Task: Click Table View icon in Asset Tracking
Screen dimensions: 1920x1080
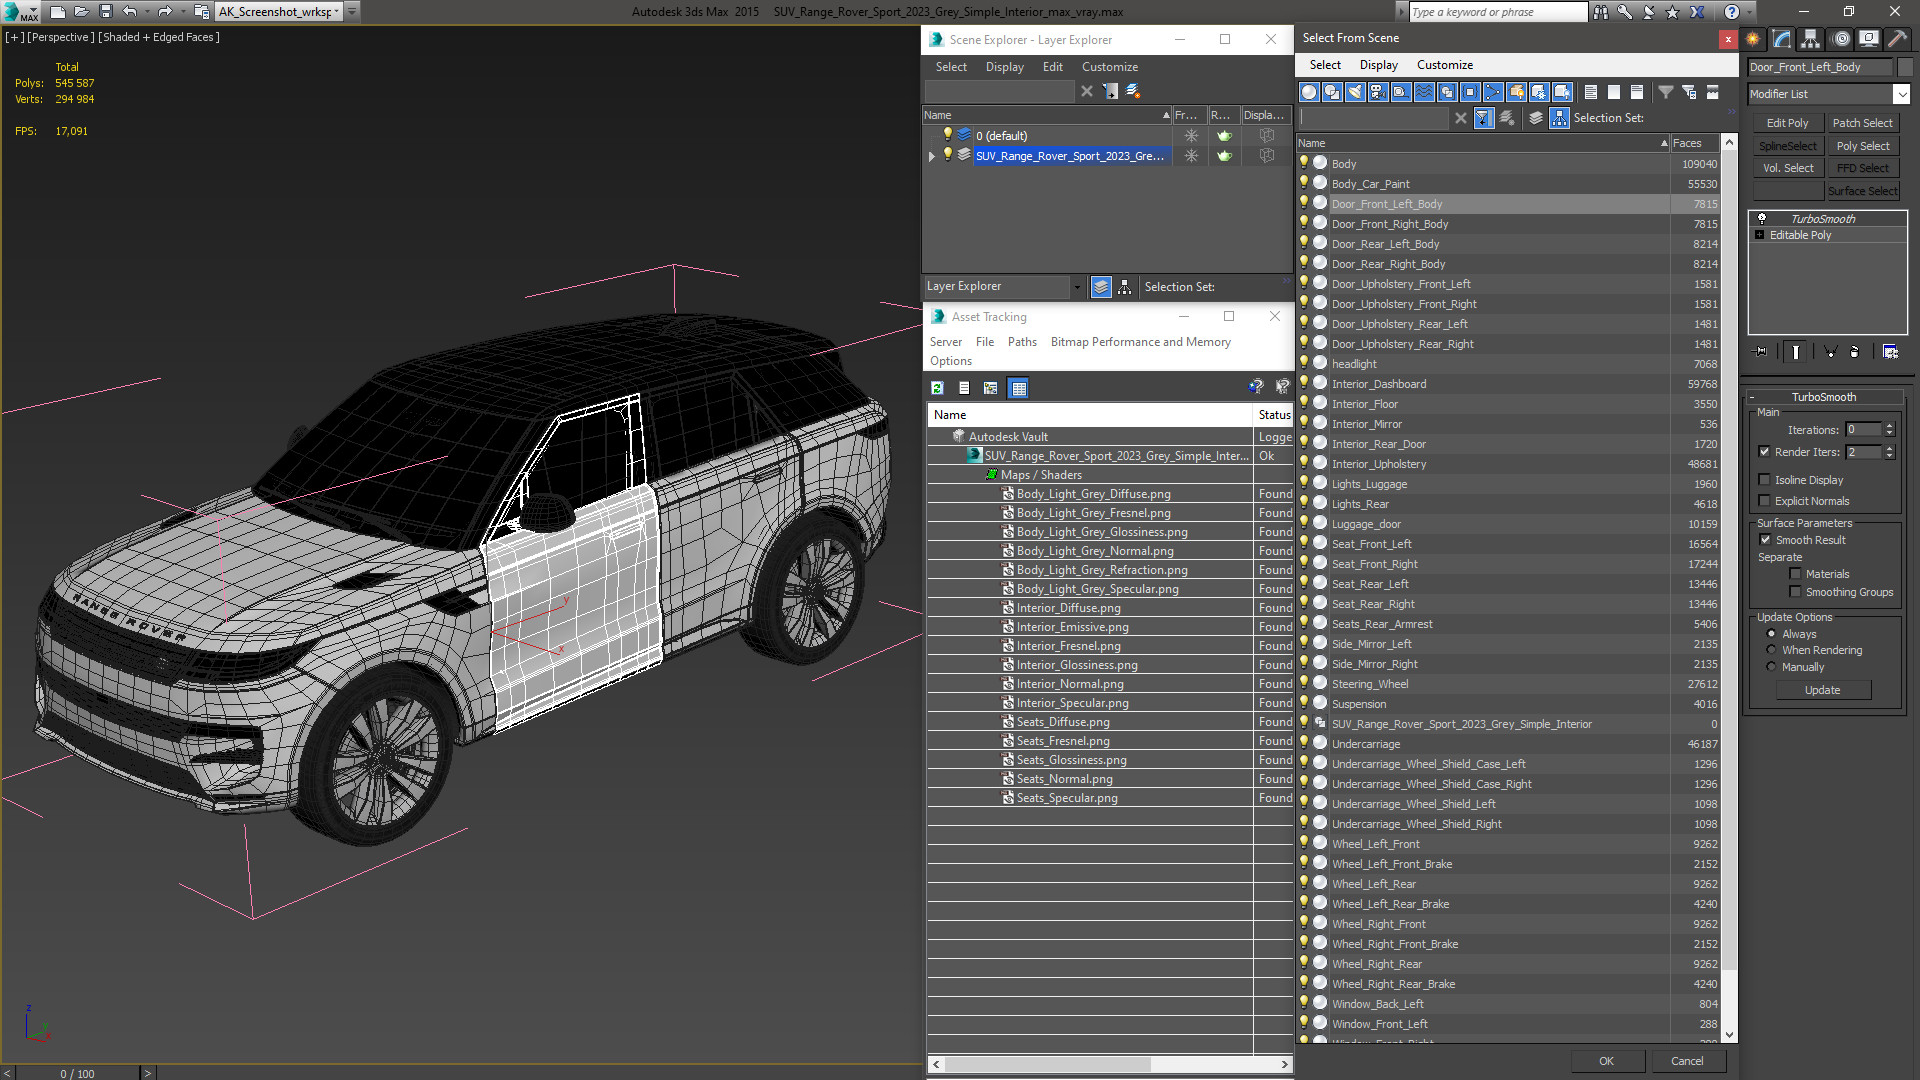Action: point(1018,388)
